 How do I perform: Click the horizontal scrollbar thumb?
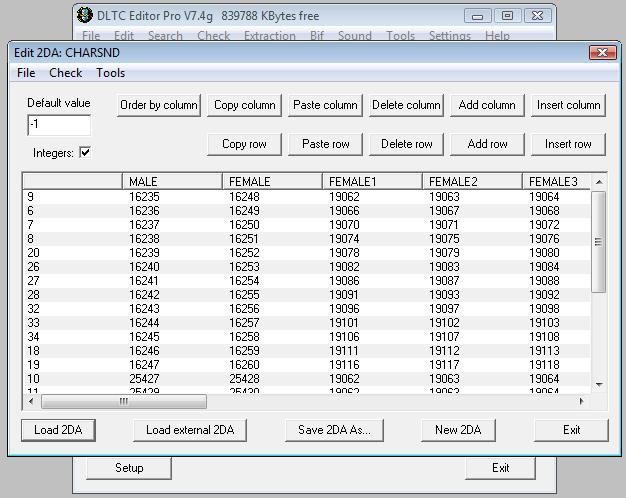[123, 402]
